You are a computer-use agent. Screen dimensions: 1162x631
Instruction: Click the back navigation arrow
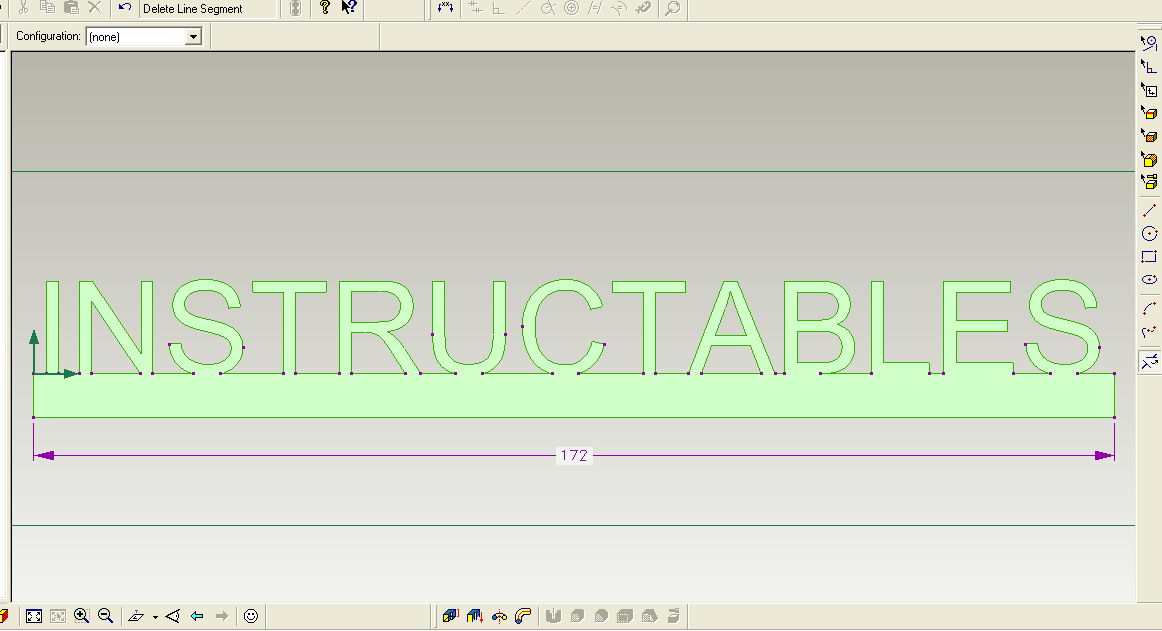(196, 615)
